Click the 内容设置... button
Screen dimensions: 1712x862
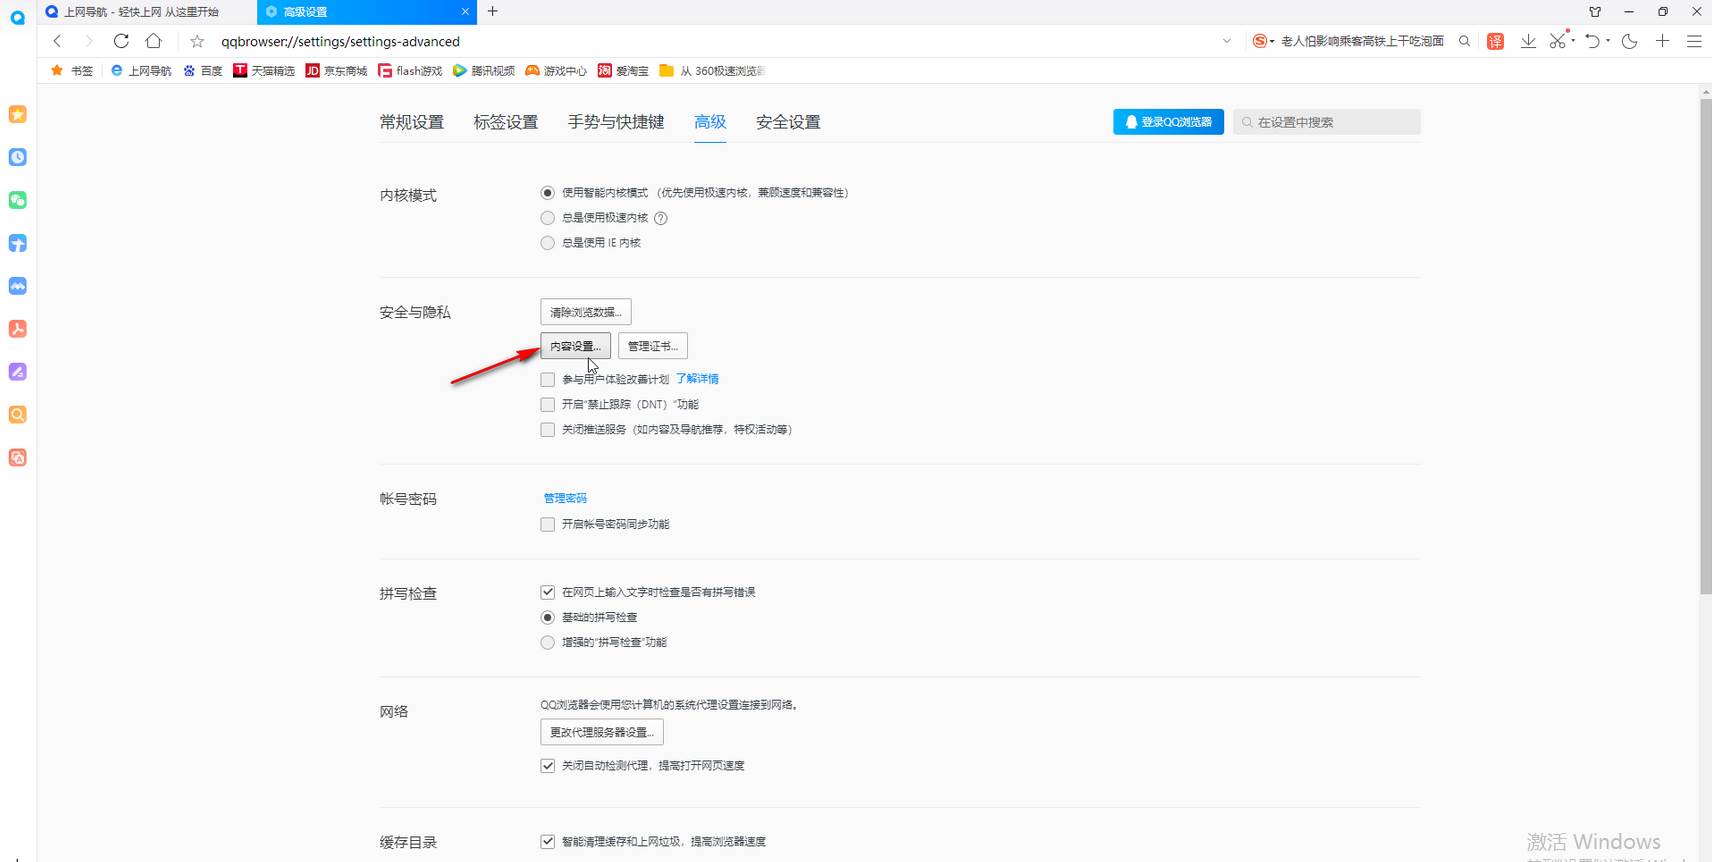575,346
